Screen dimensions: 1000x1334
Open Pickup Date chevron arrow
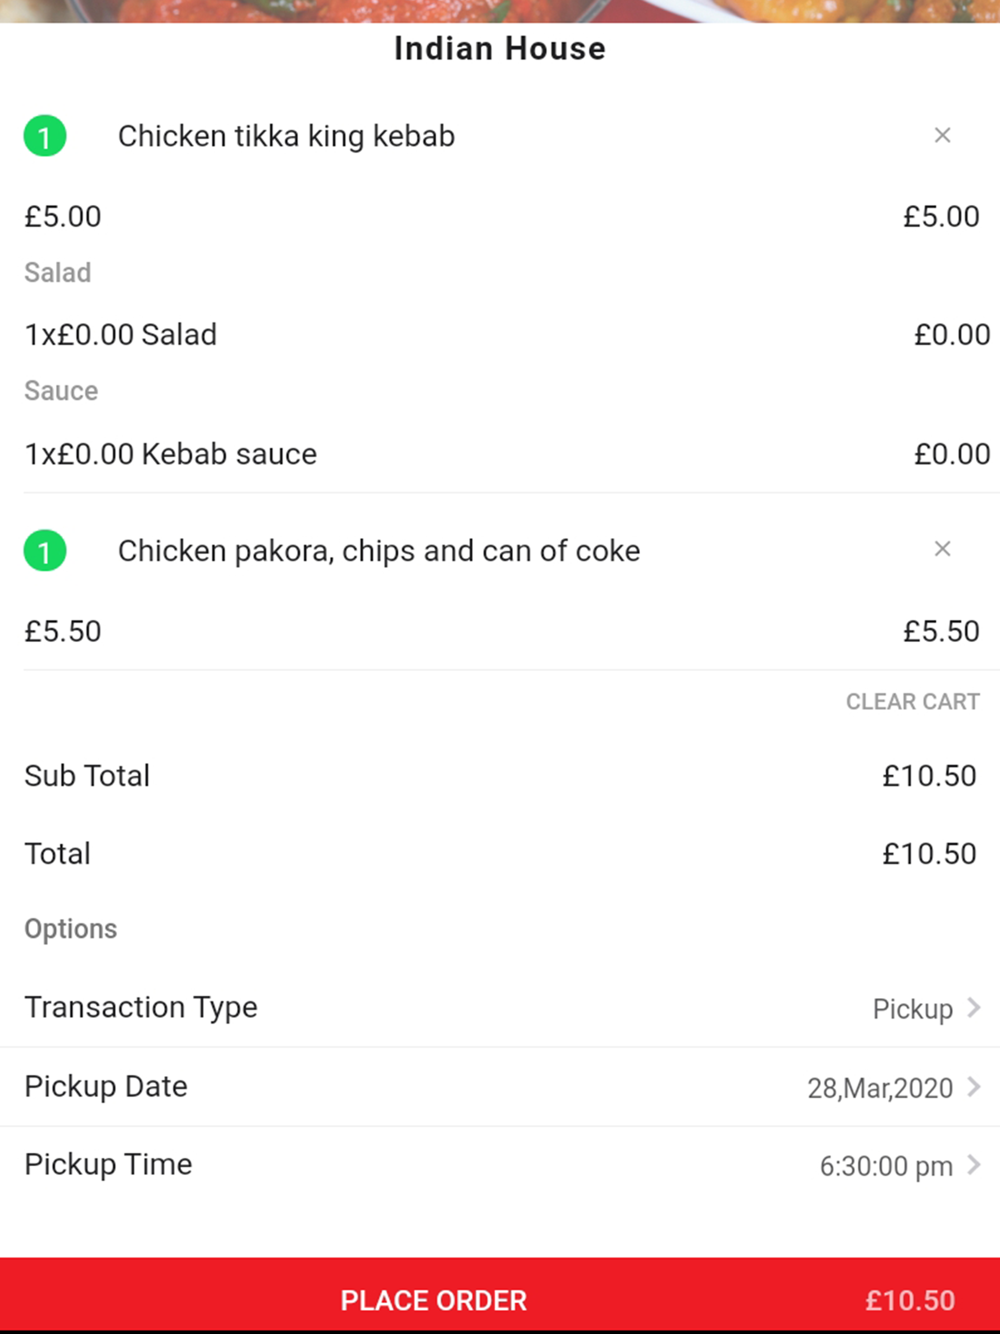tap(974, 1087)
